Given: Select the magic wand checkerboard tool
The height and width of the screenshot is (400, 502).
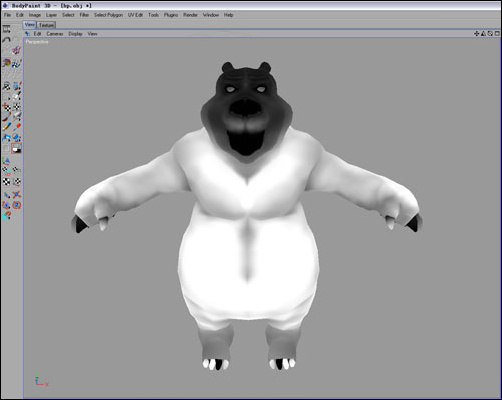Looking at the screenshot, I should [17, 107].
